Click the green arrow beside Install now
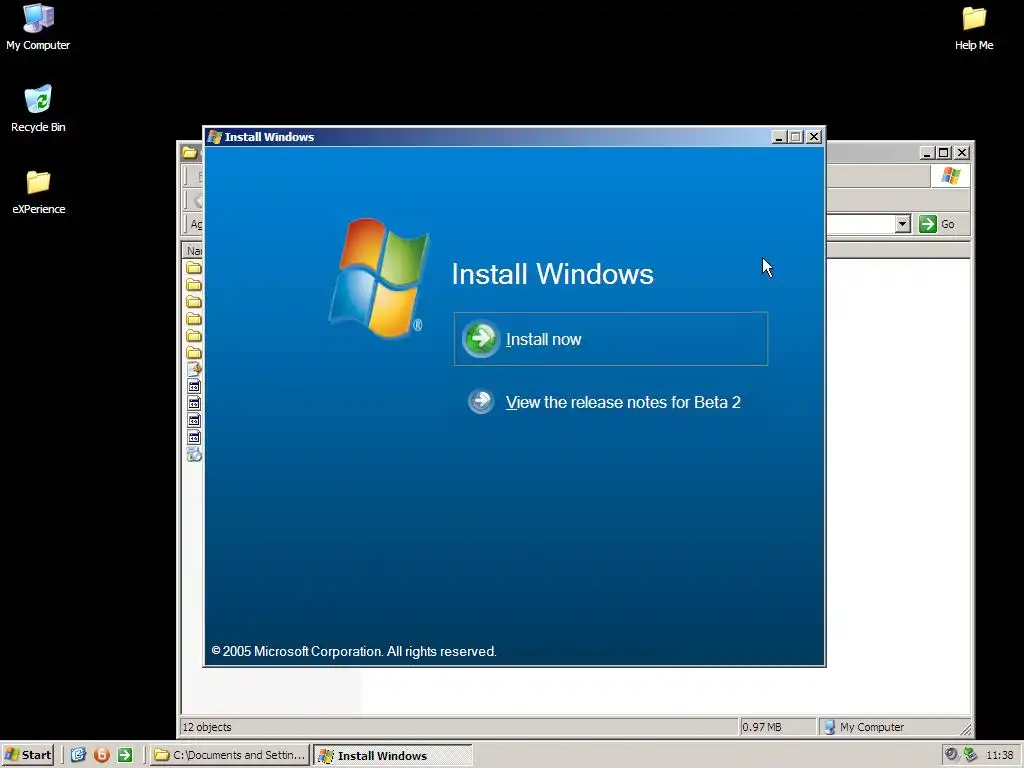 (481, 338)
